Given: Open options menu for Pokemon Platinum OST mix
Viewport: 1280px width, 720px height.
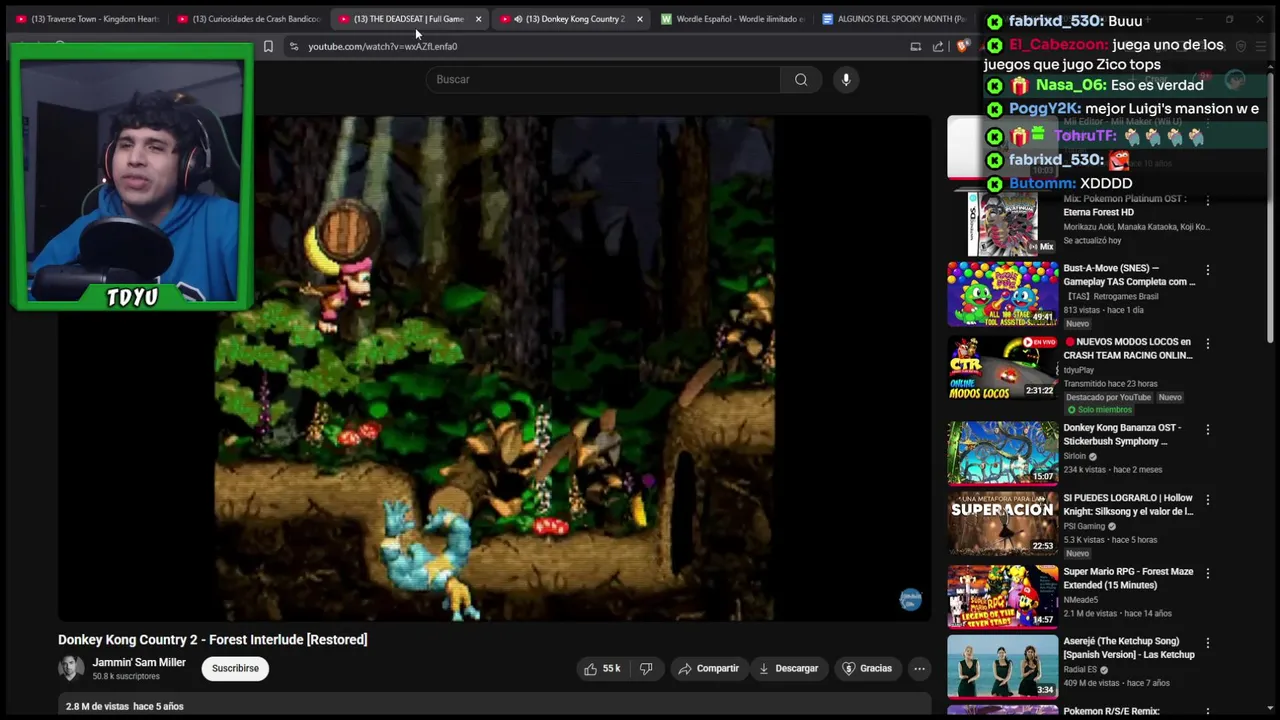Looking at the screenshot, I should tap(1207, 200).
